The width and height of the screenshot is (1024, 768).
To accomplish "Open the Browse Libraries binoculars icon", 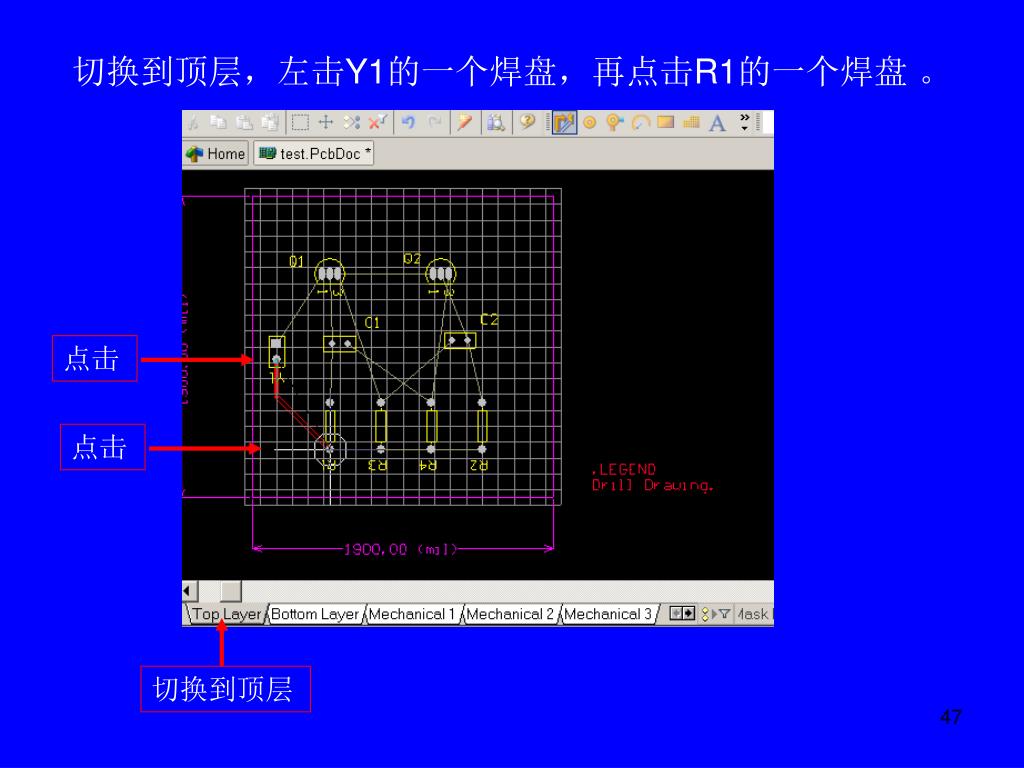I will pos(496,122).
